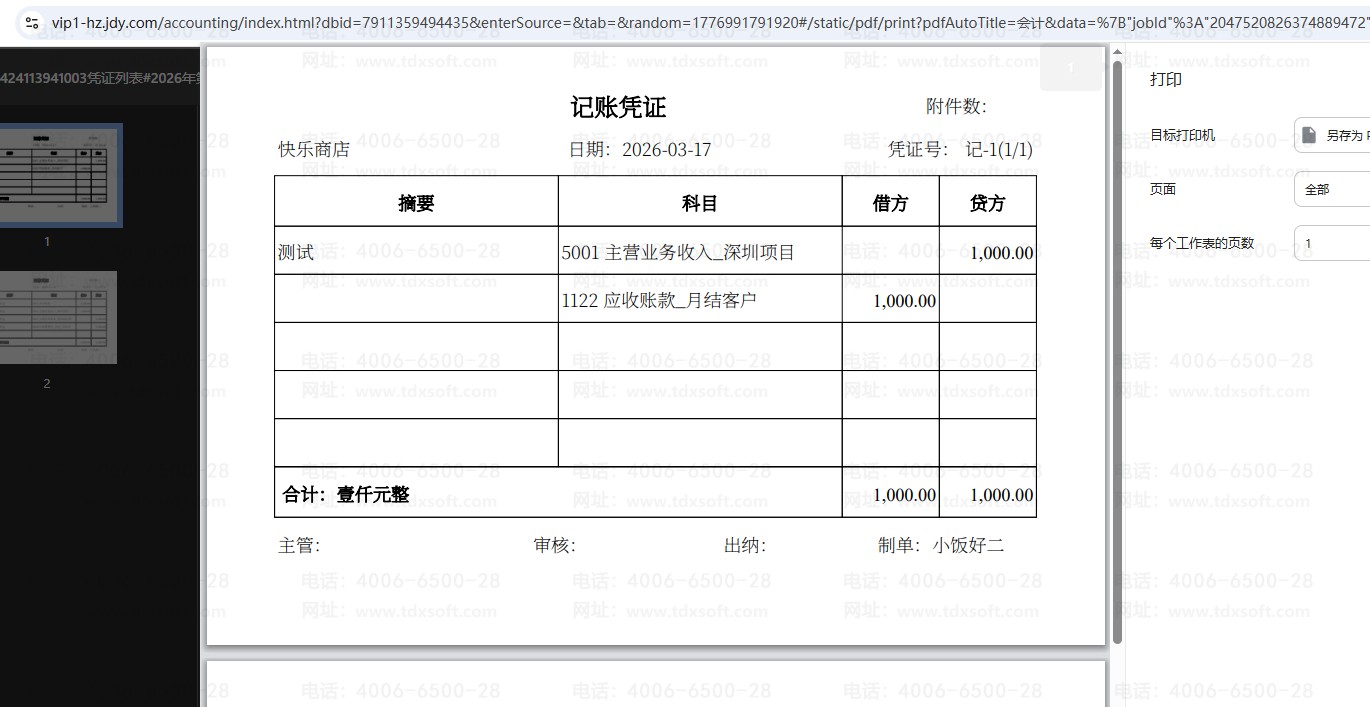
Task: Click the preview vertical scrollbar
Action: coord(1118,352)
